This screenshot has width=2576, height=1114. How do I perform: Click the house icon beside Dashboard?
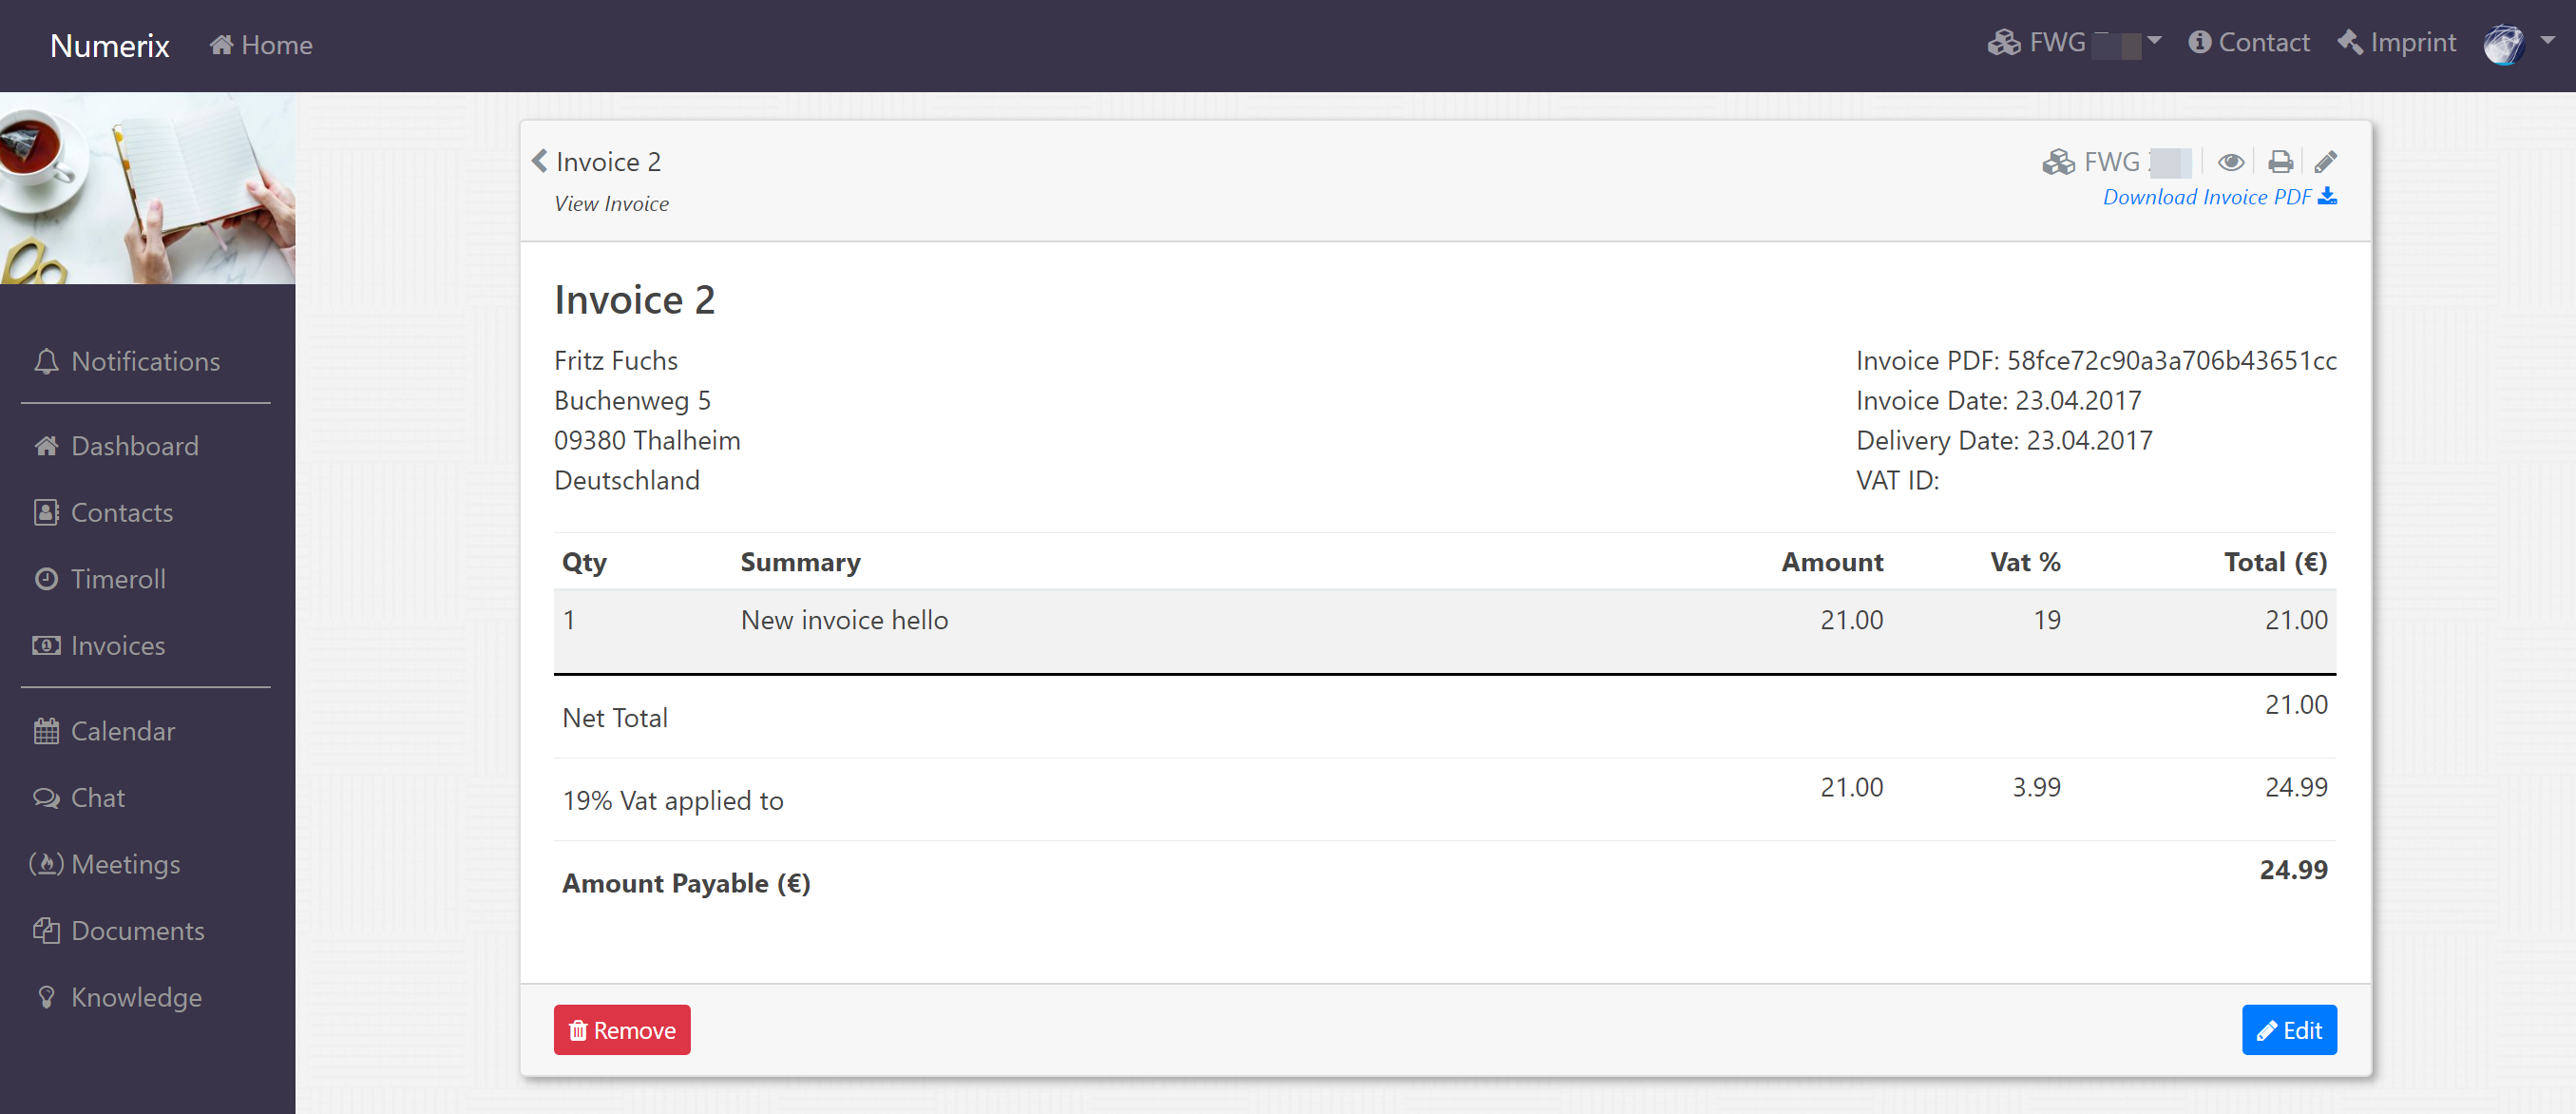click(46, 445)
